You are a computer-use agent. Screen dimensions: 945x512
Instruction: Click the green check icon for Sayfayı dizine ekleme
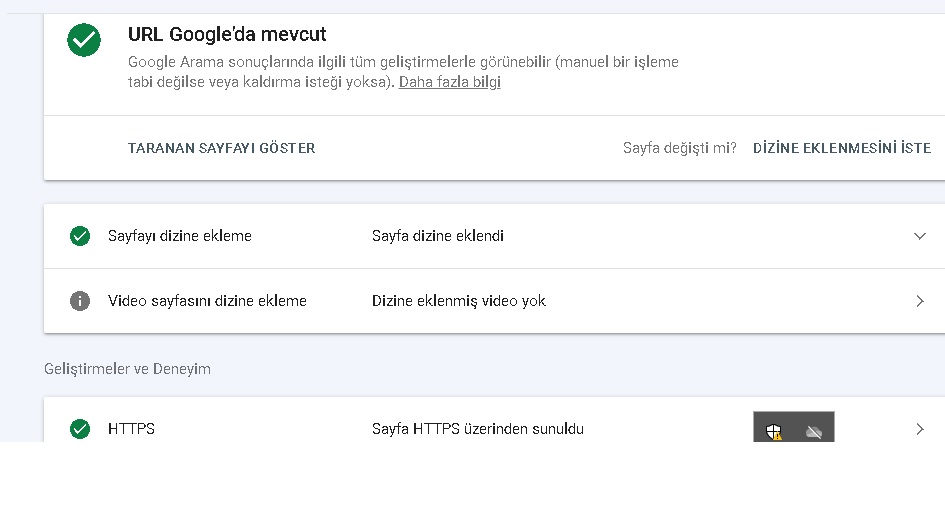pos(80,236)
